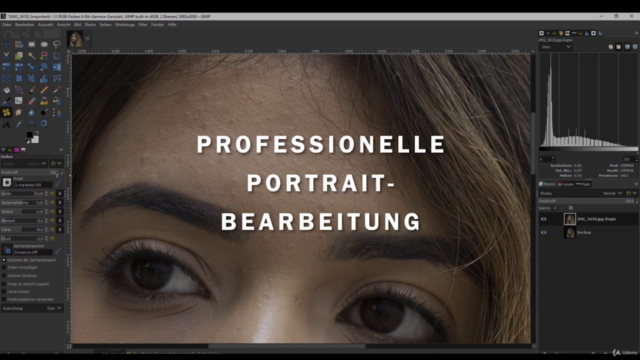
Task: Open the histogram channel Wert dropdown
Action: [556, 47]
